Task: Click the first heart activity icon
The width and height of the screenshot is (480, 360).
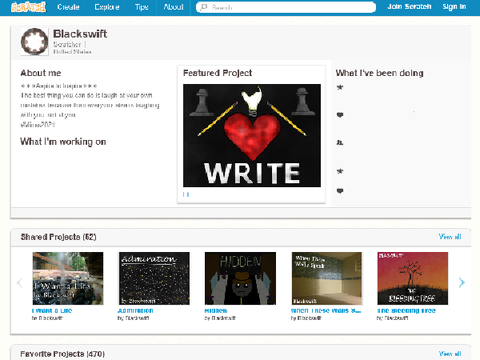Action: 340,115
